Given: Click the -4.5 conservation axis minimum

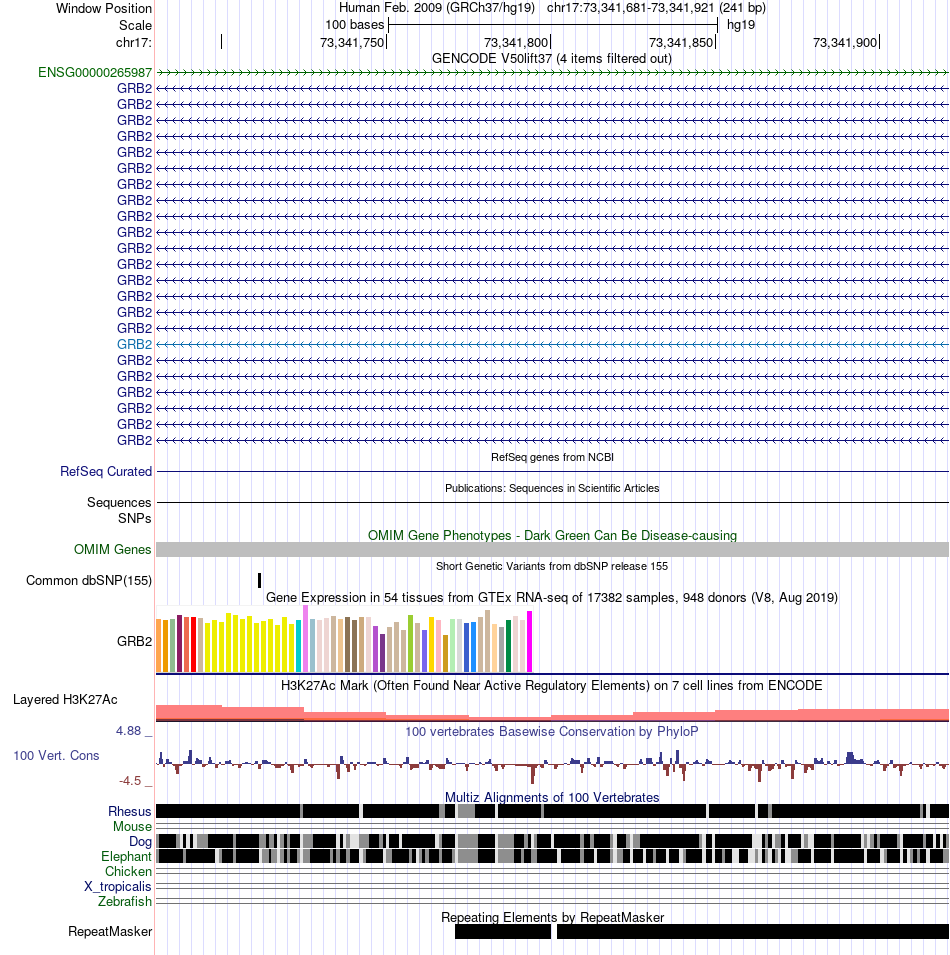Looking at the screenshot, I should pyautogui.click(x=130, y=781).
